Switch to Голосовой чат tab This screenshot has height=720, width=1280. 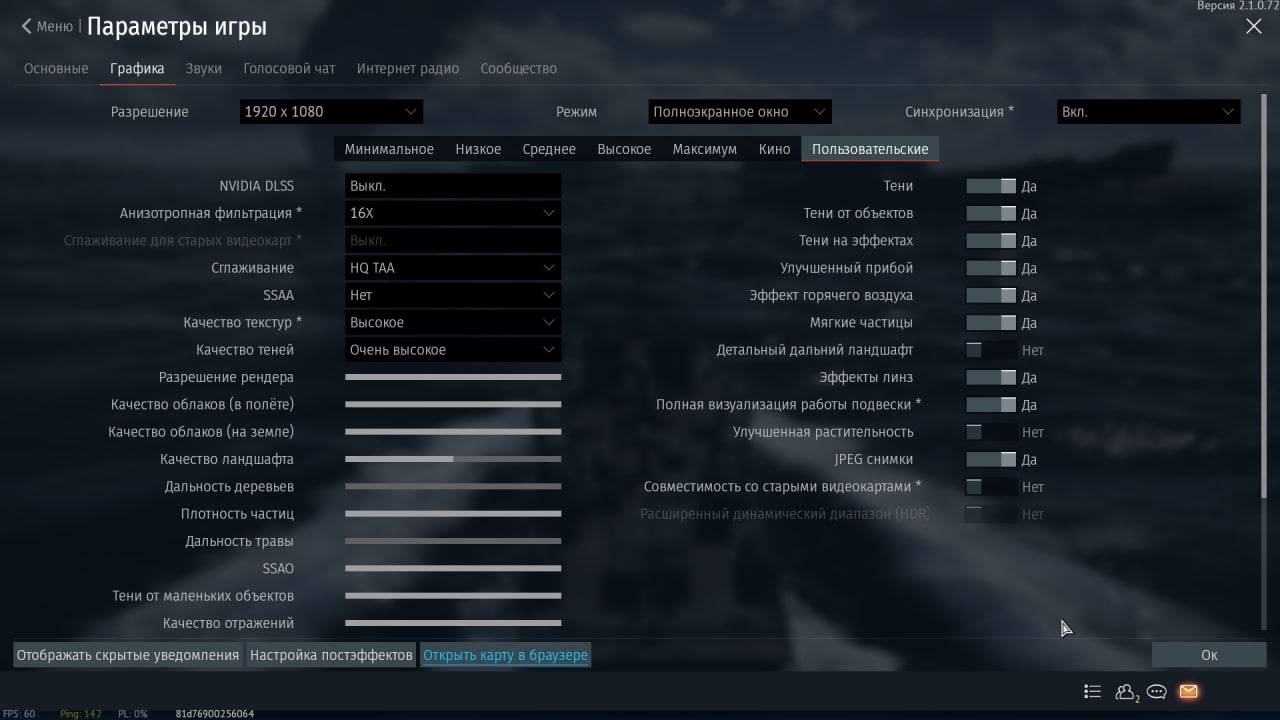pos(289,69)
